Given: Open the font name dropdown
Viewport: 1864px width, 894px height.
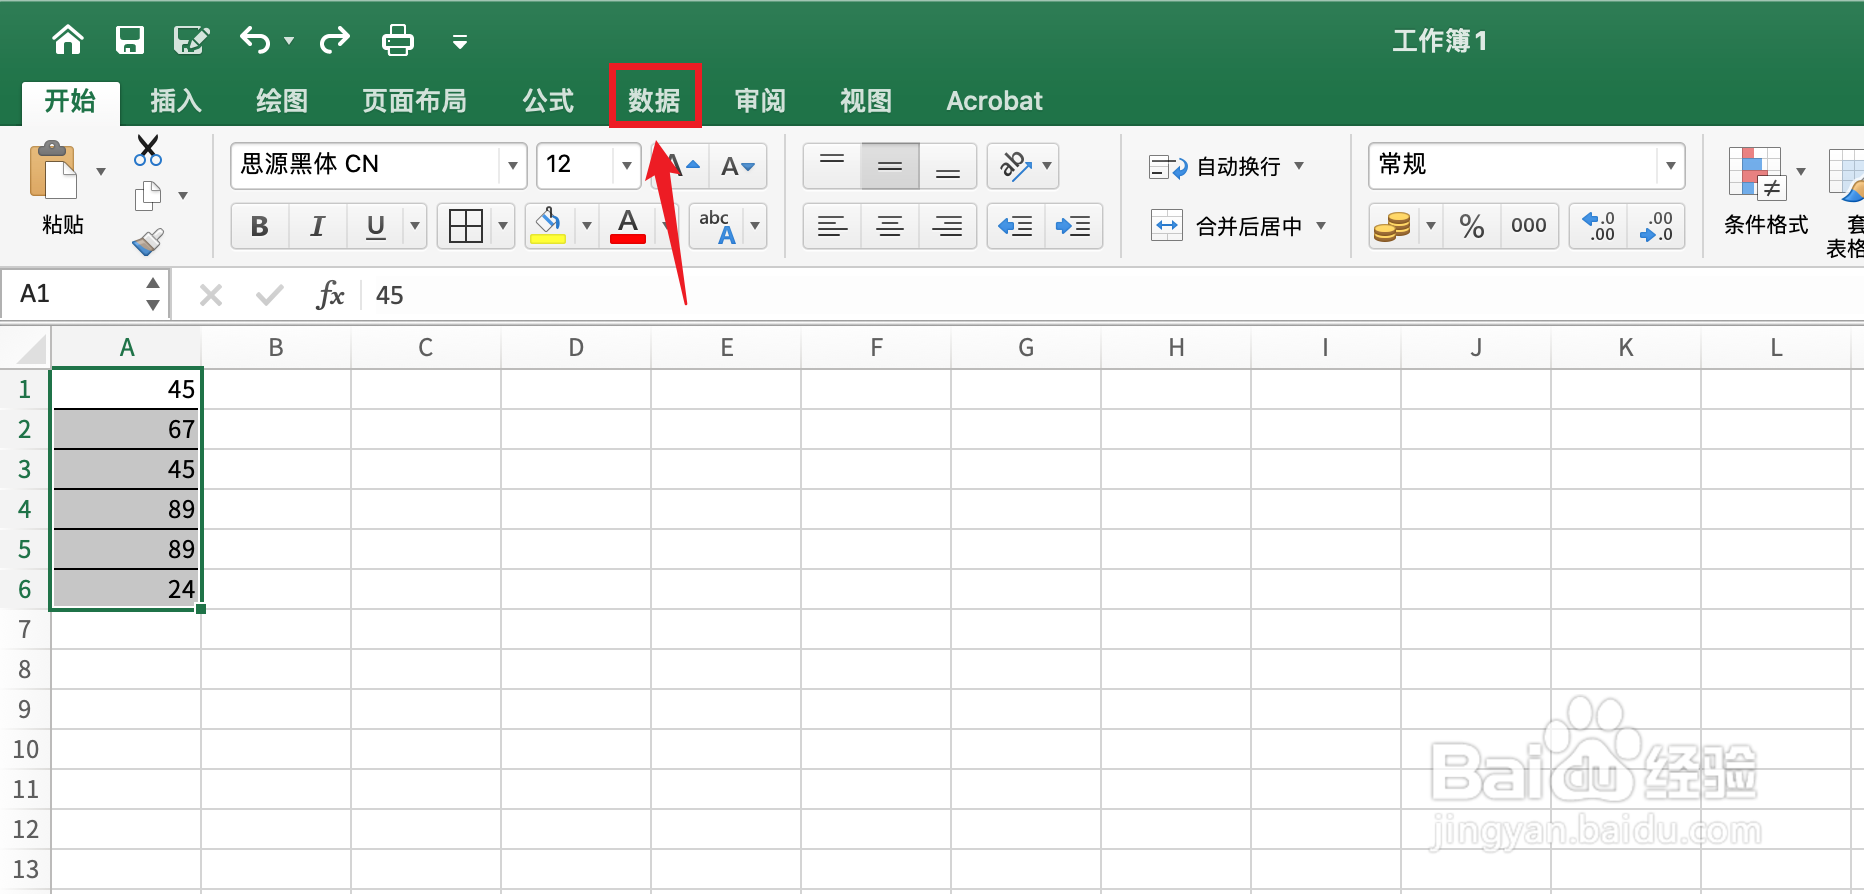Looking at the screenshot, I should coord(513,166).
